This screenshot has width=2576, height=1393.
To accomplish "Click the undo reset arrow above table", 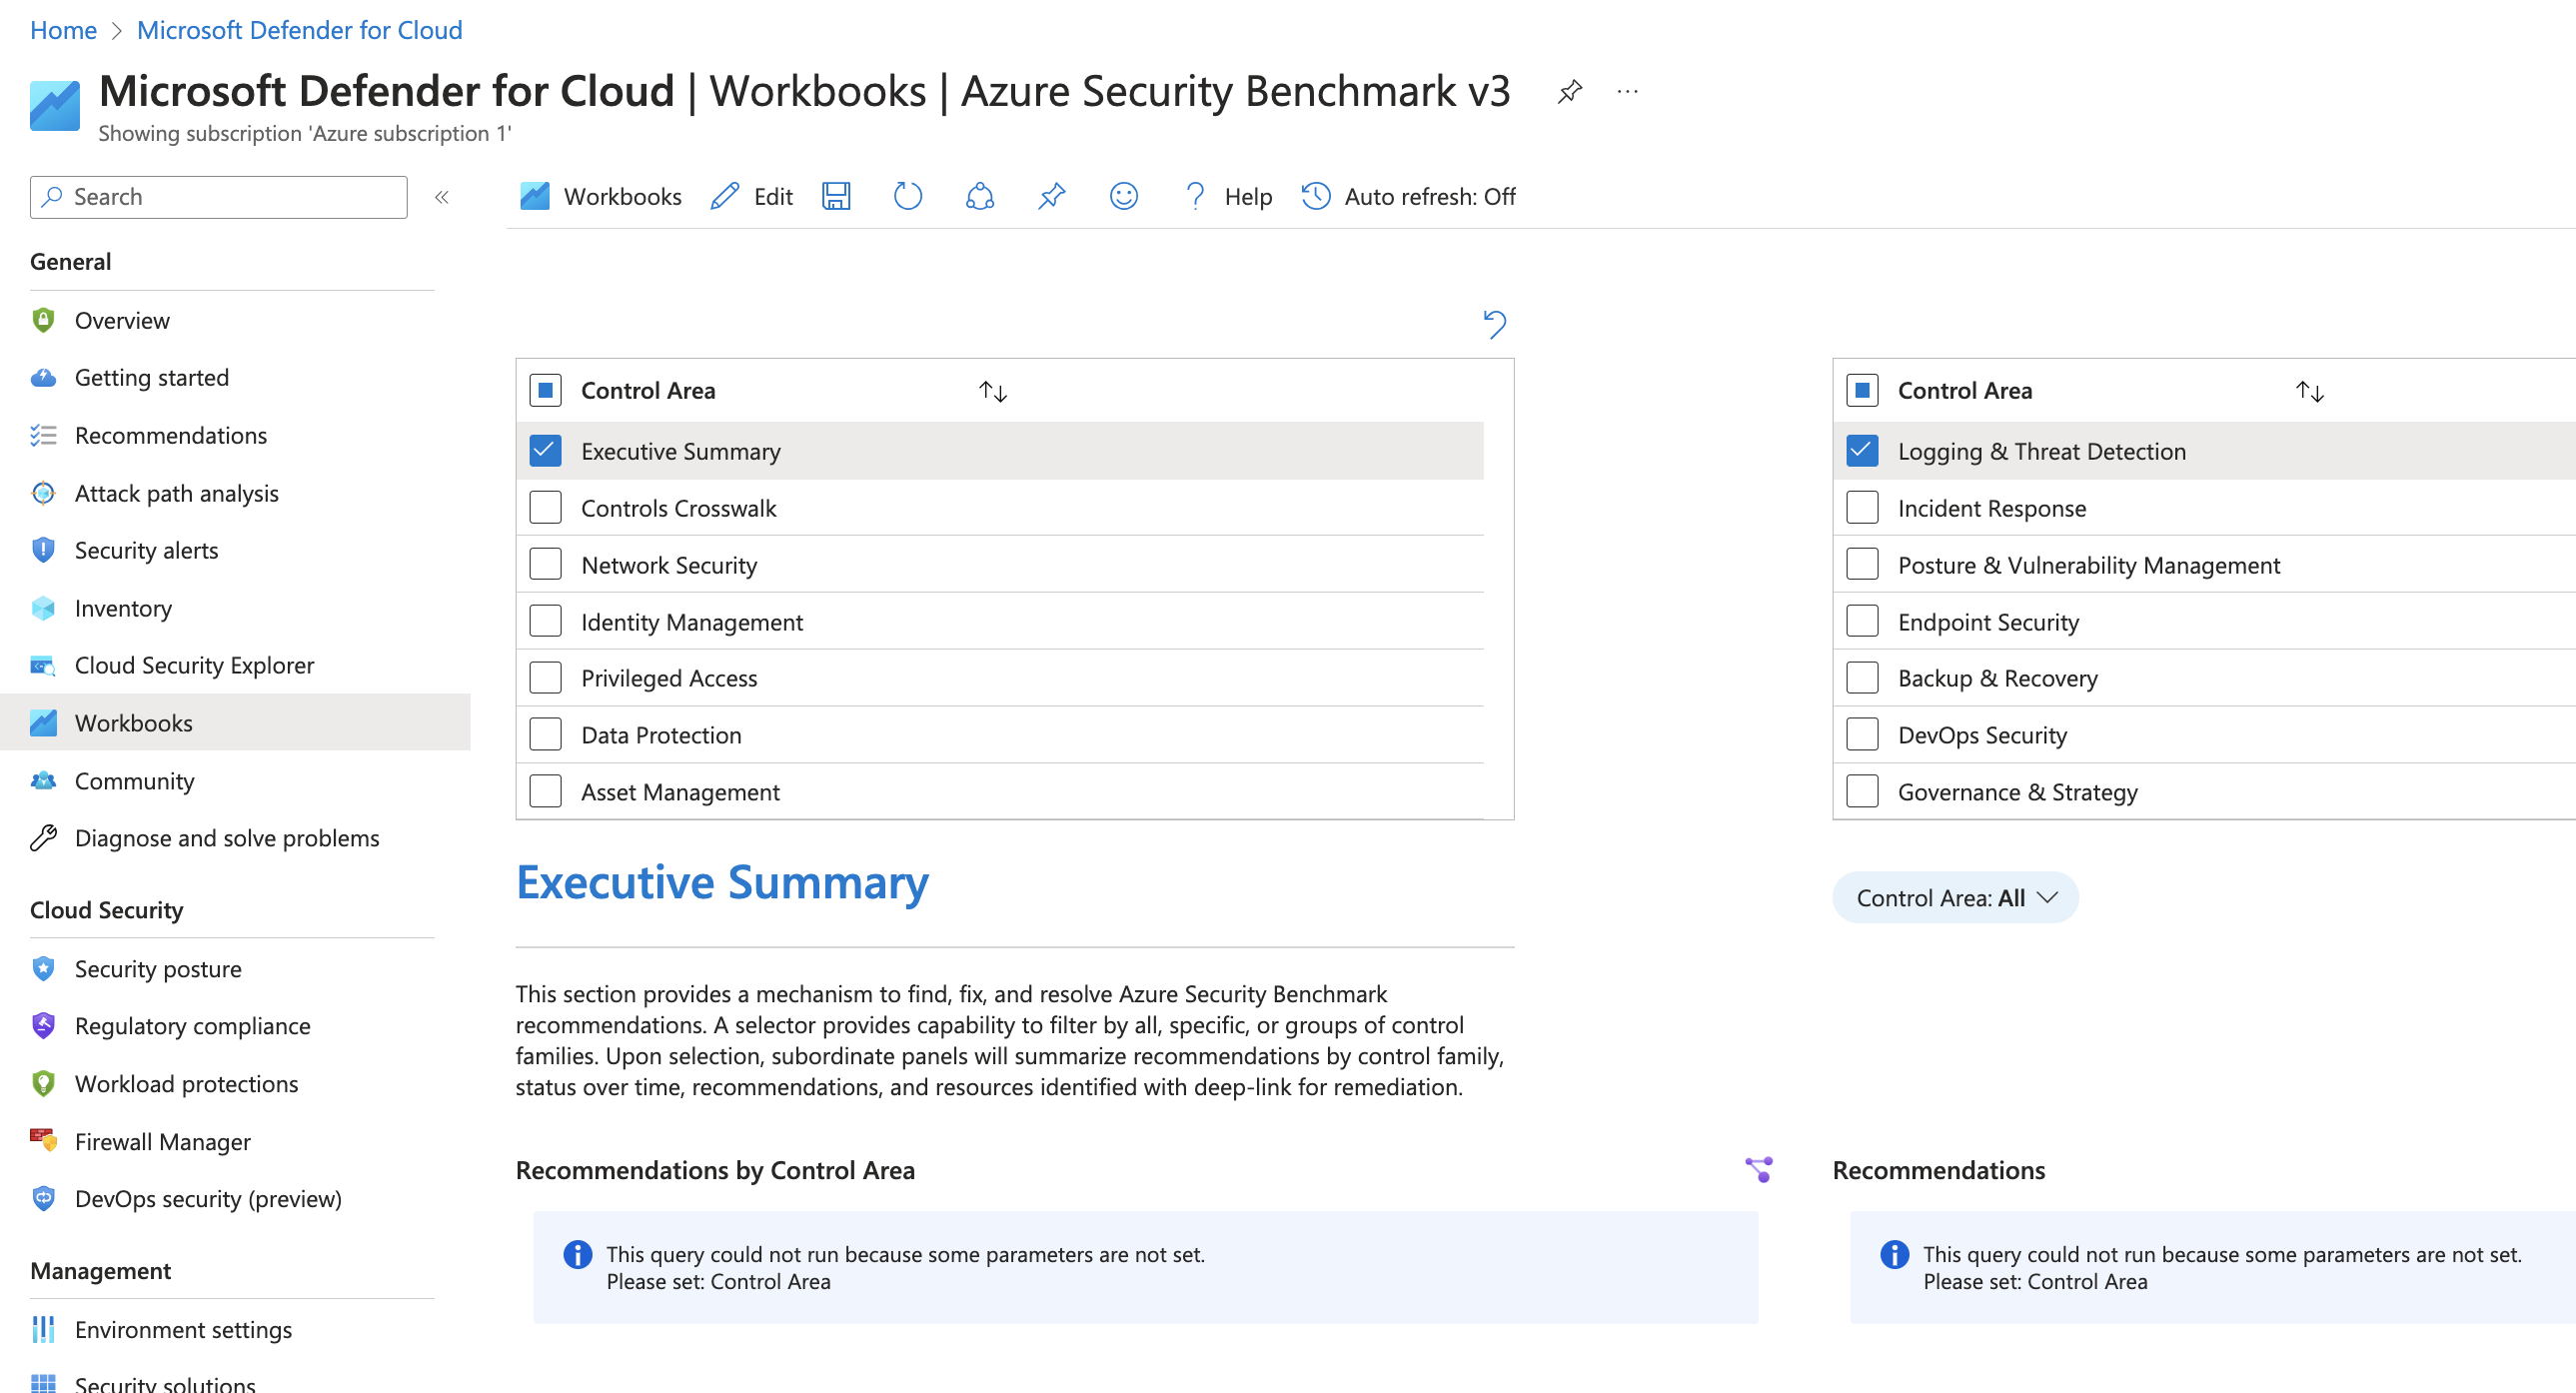I will [x=1494, y=324].
